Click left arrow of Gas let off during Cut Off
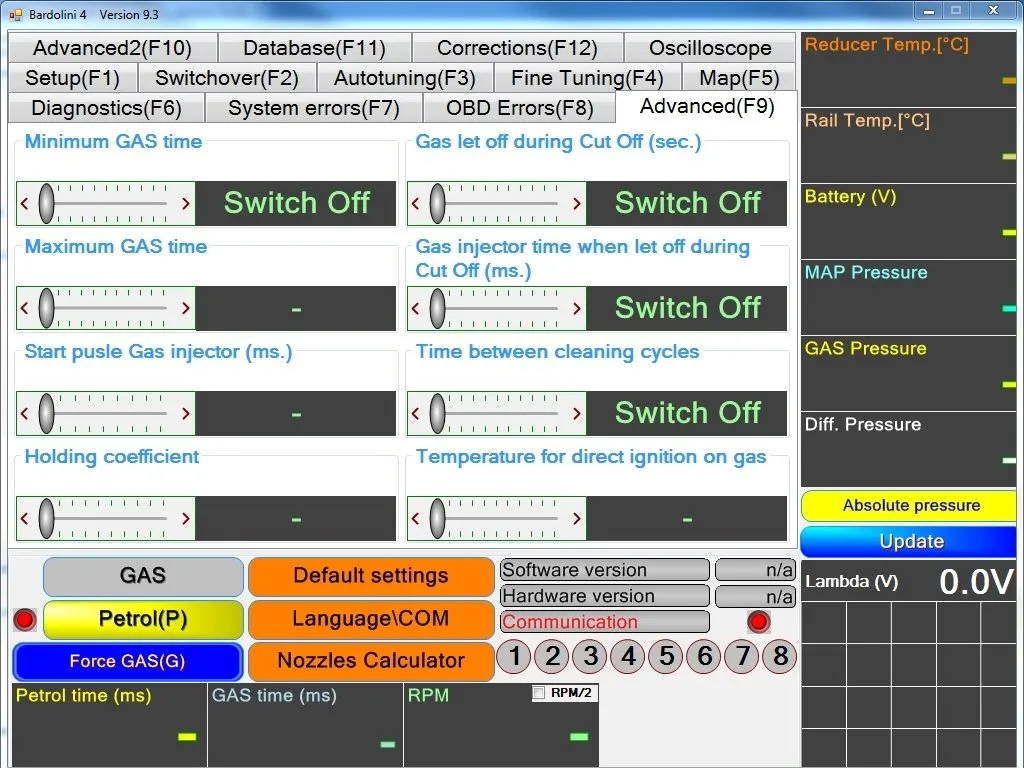1024x768 pixels. click(415, 204)
